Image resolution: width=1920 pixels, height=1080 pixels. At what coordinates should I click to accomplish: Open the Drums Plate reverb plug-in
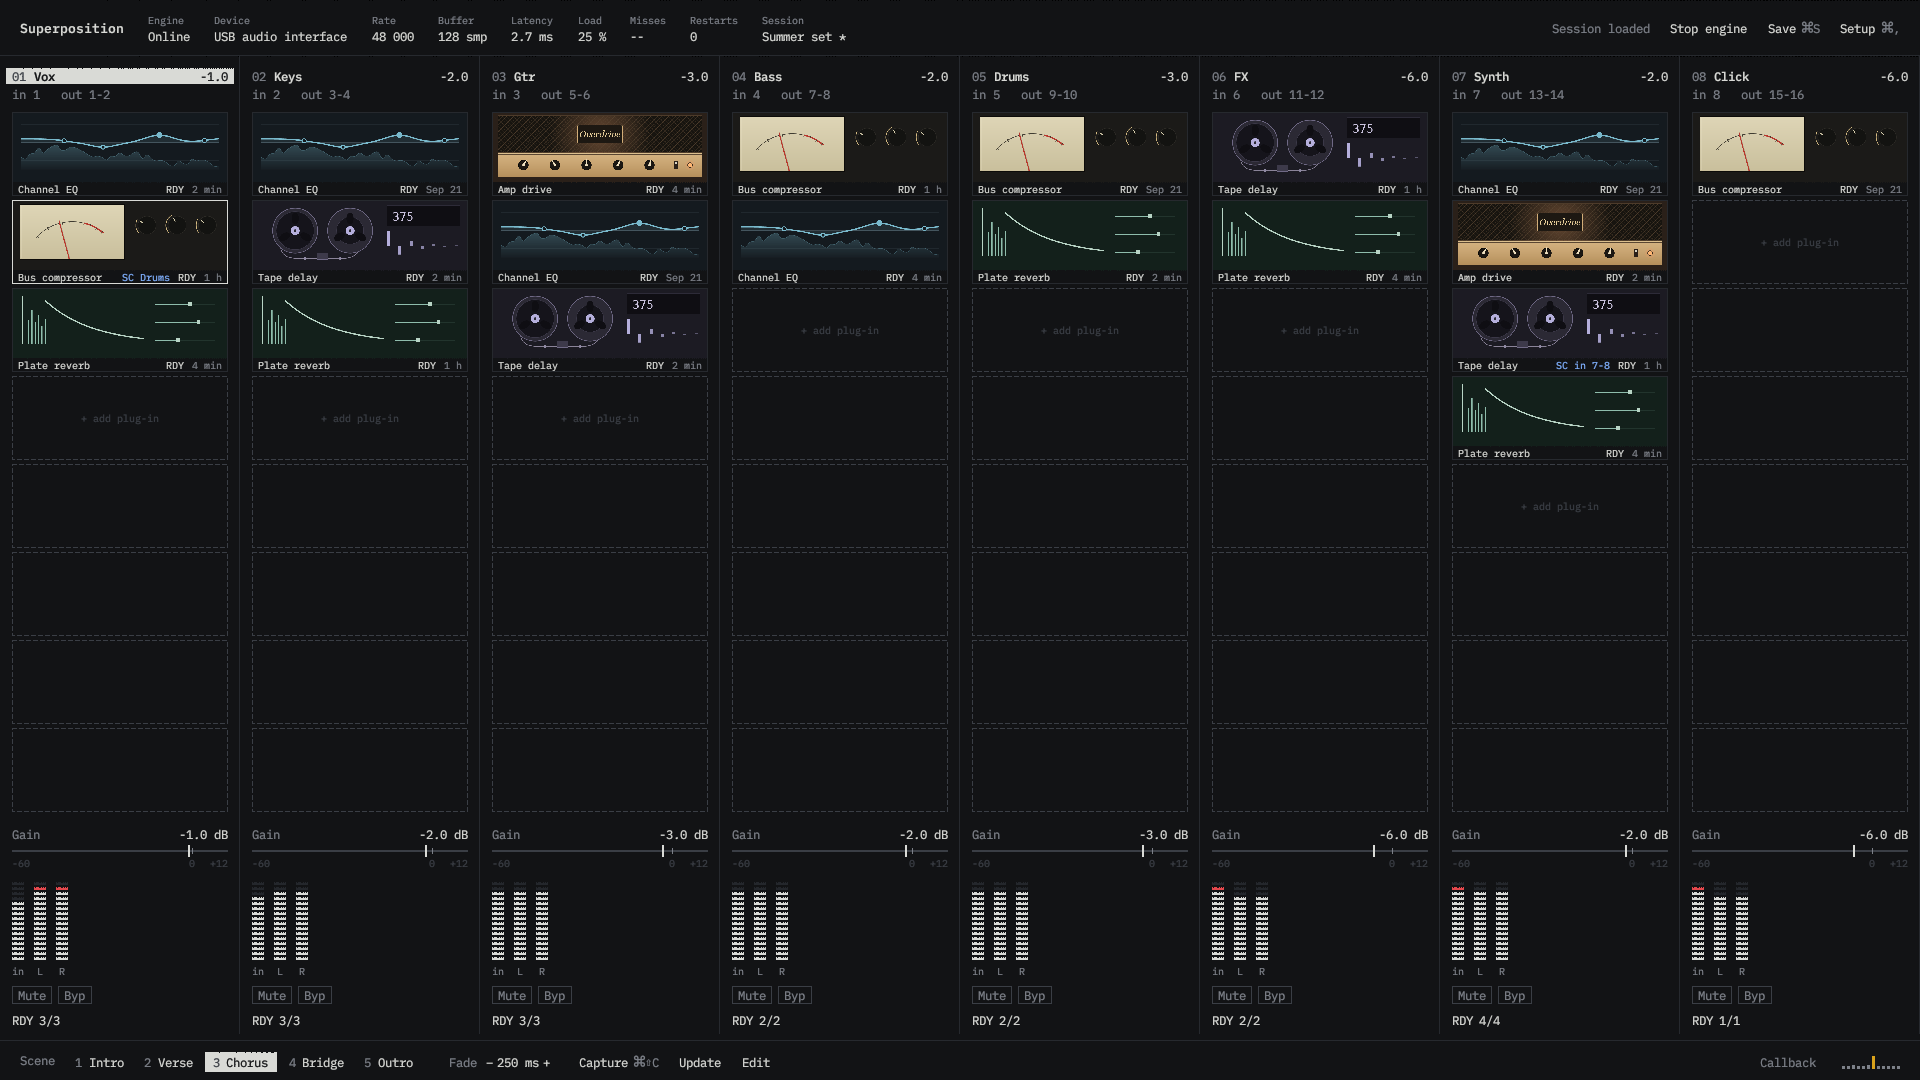pyautogui.click(x=1080, y=242)
